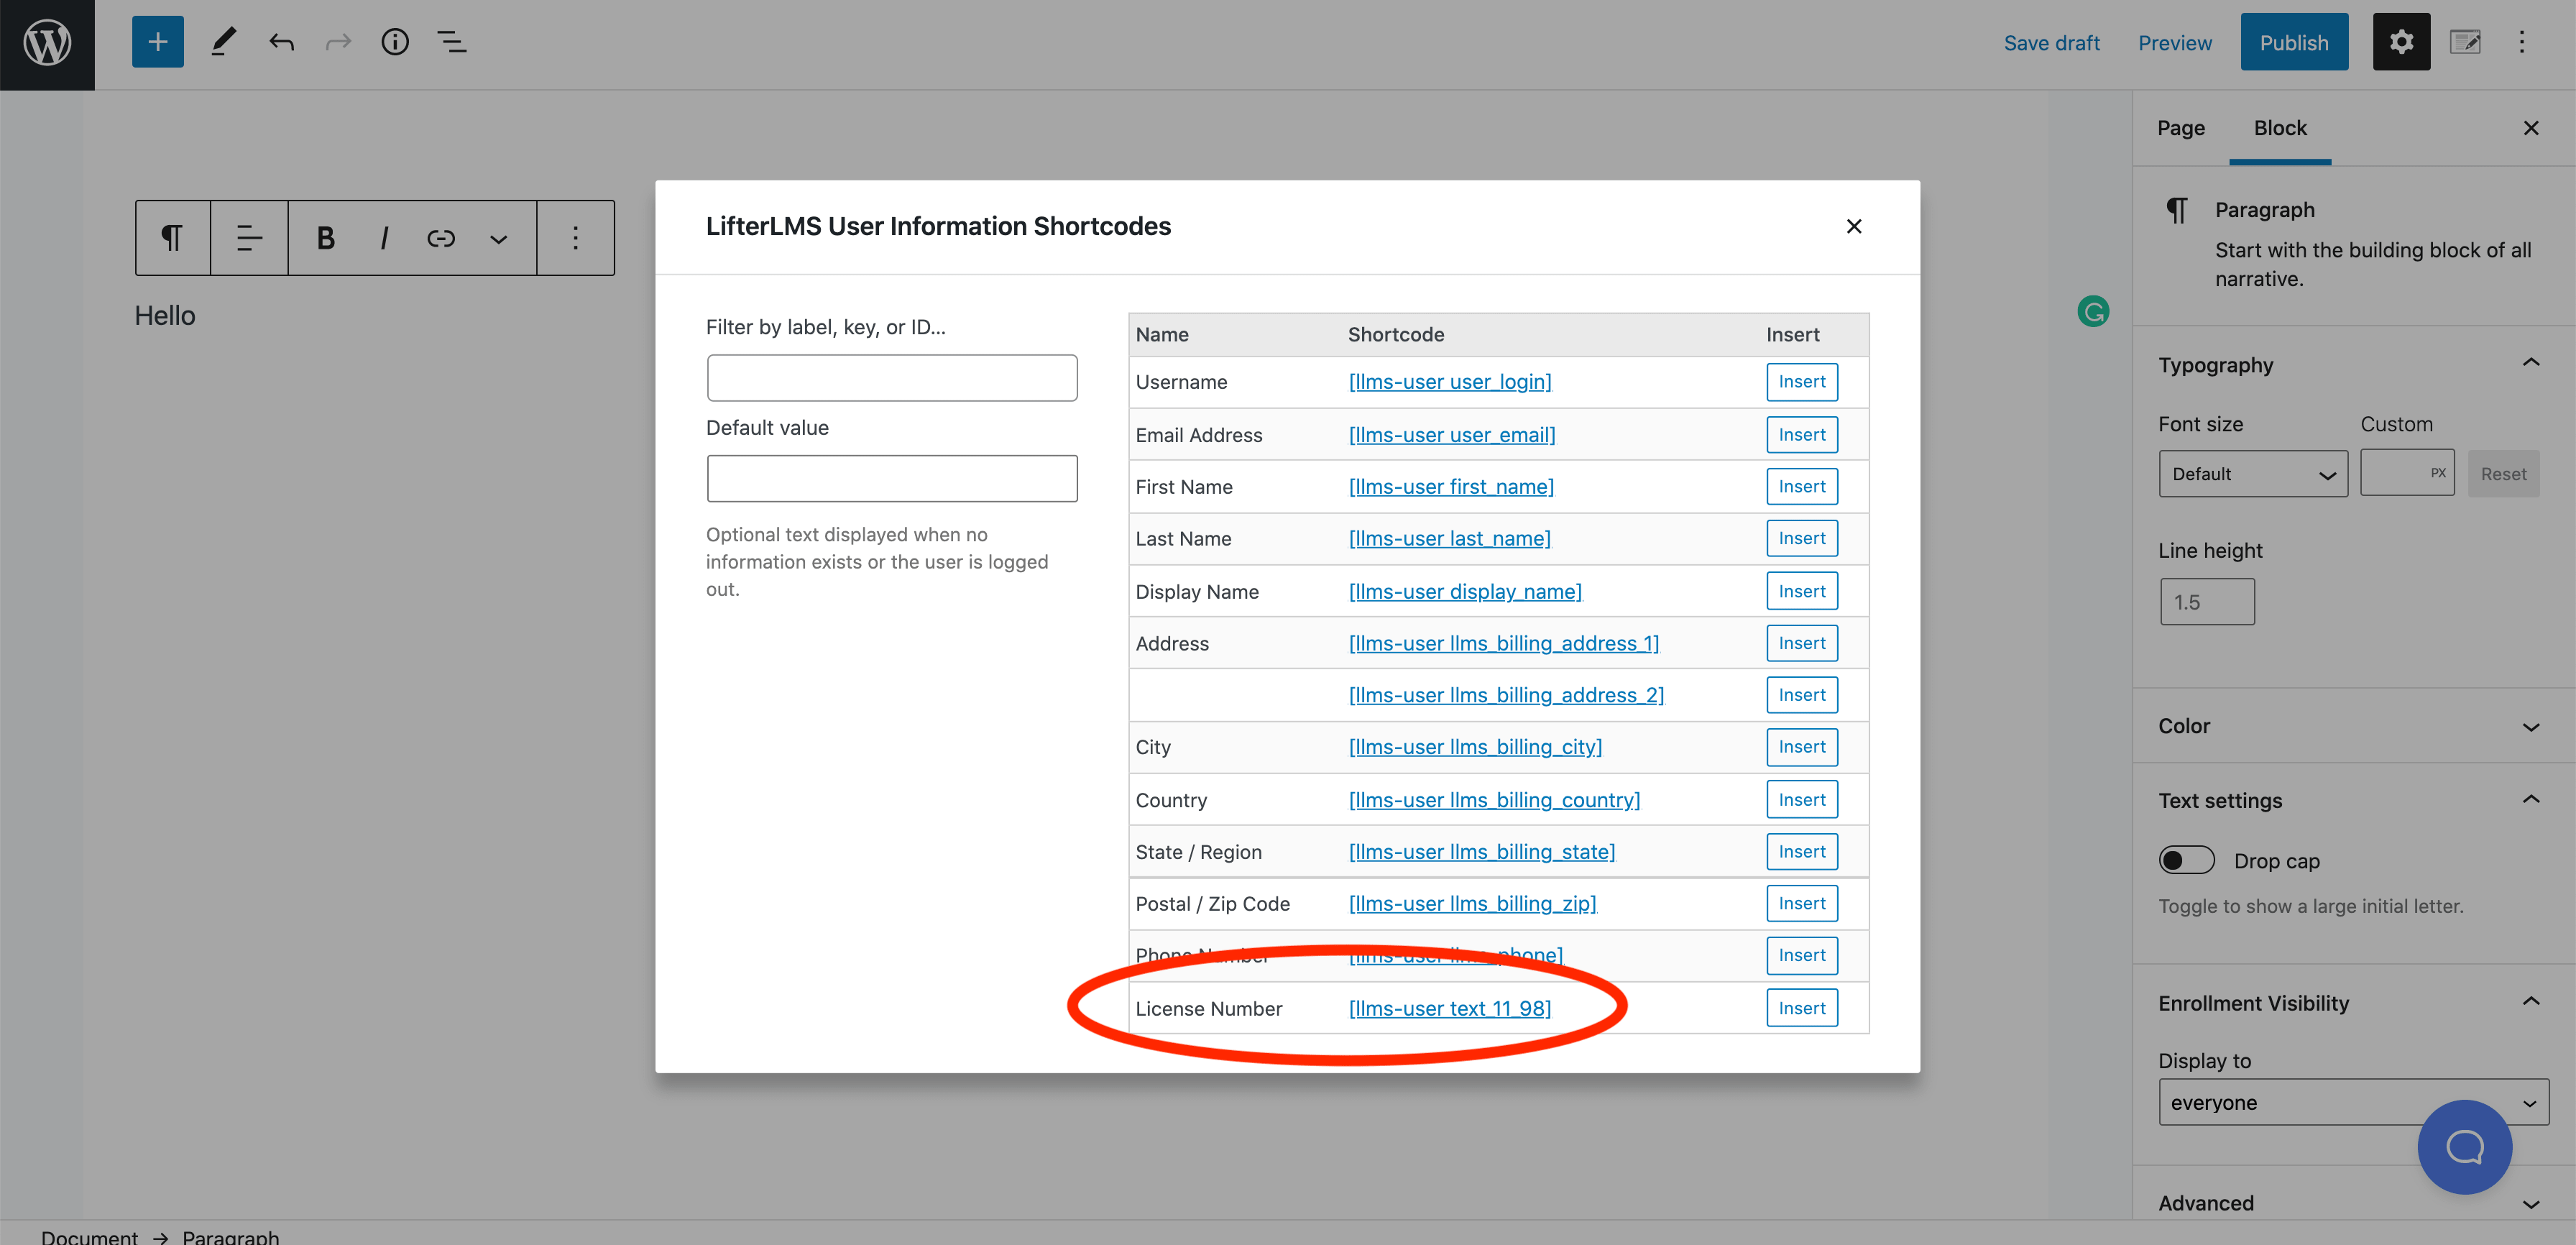
Task: Click Insert for City
Action: tap(1802, 747)
